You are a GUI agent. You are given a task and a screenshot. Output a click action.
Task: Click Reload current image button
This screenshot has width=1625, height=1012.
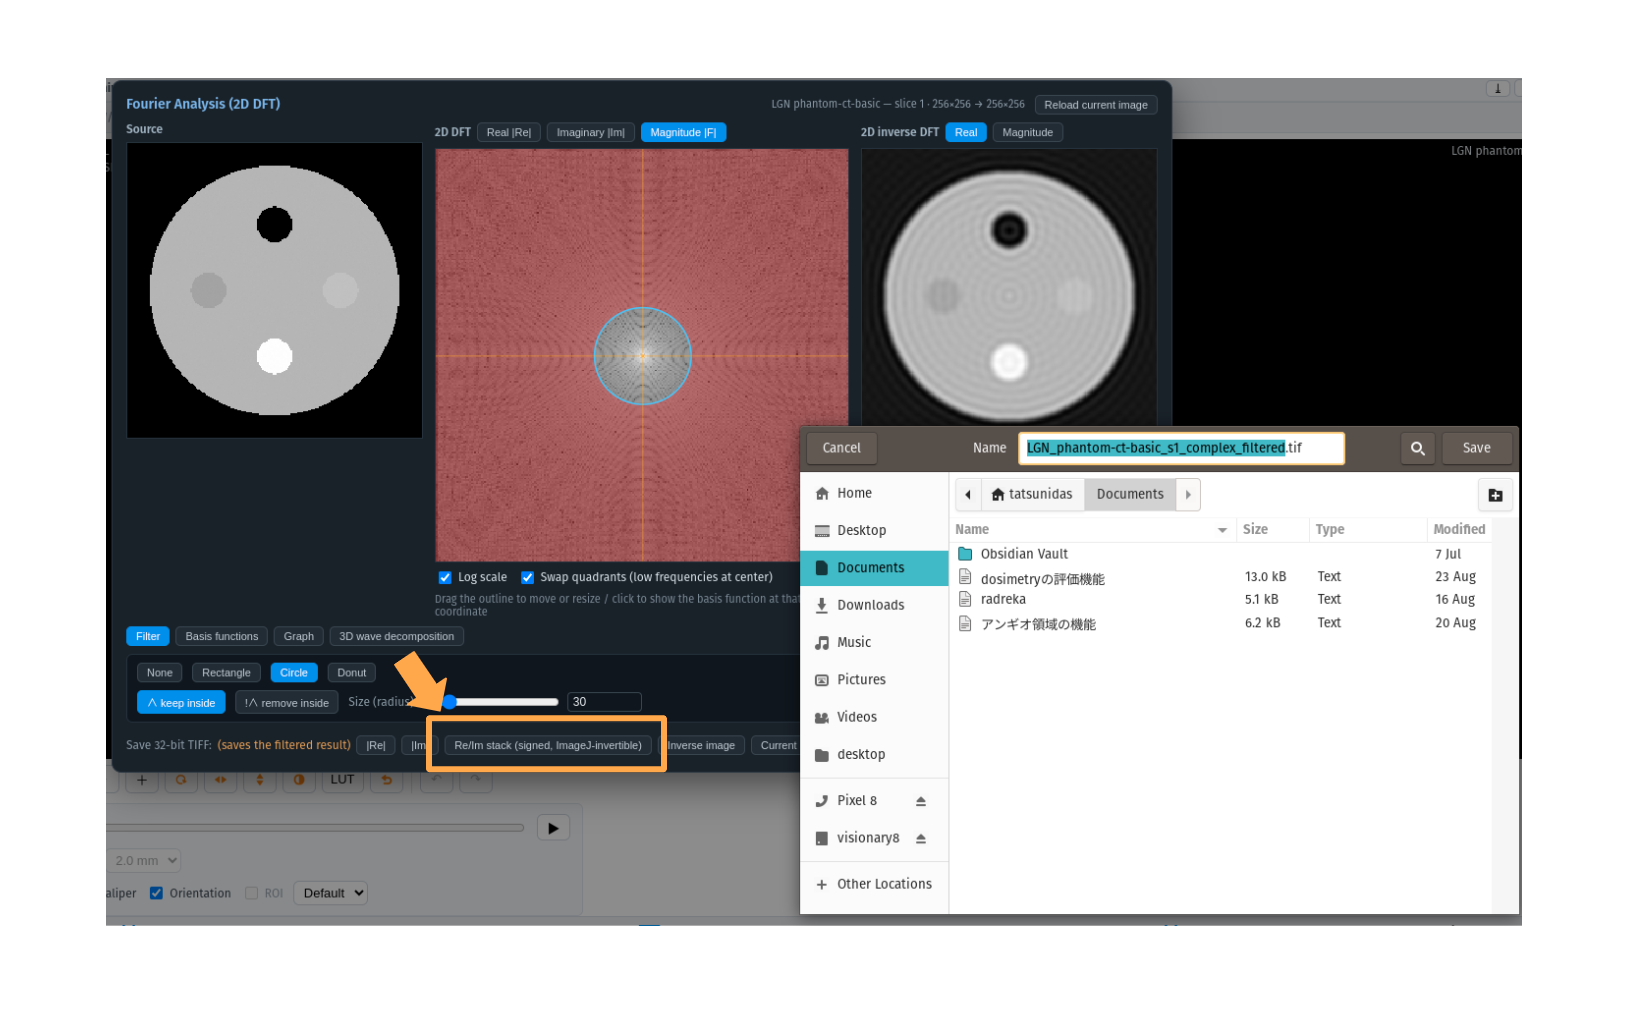(x=1095, y=105)
